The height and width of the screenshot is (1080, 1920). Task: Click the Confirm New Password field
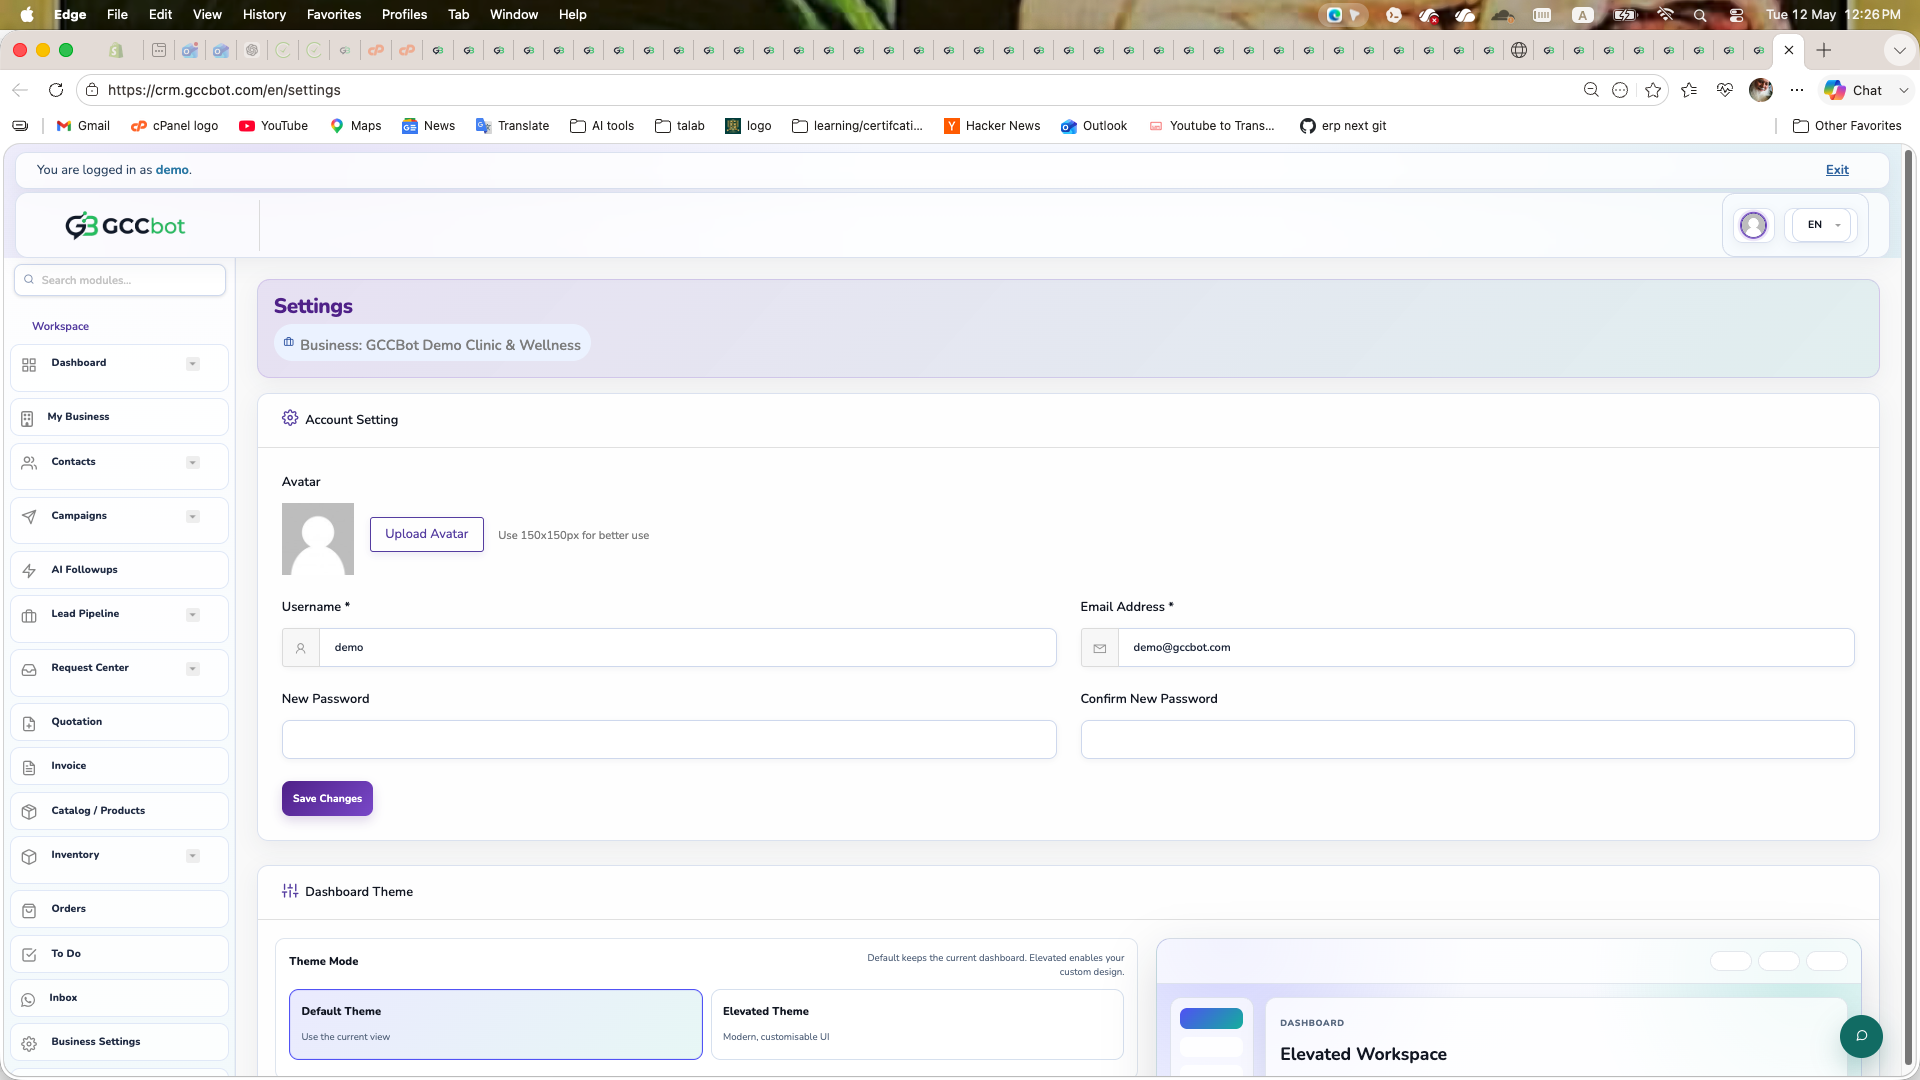1467,739
